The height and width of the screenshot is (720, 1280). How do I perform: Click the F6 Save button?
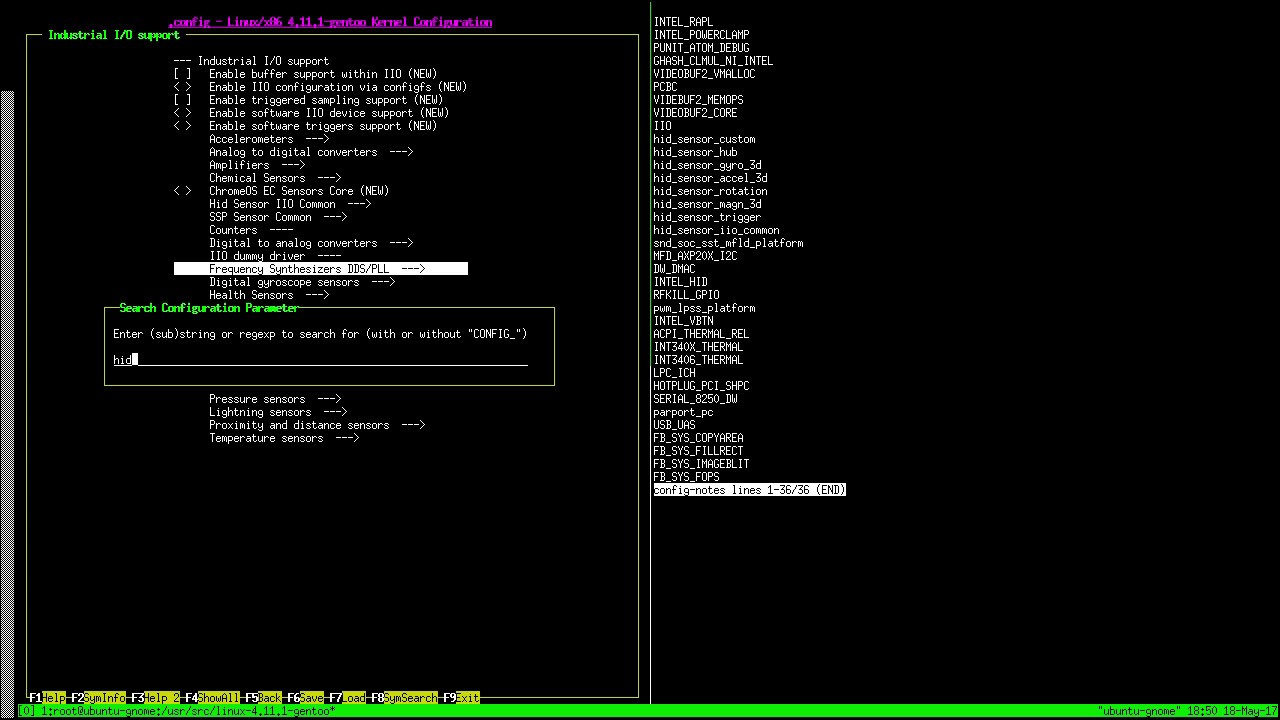(x=305, y=697)
